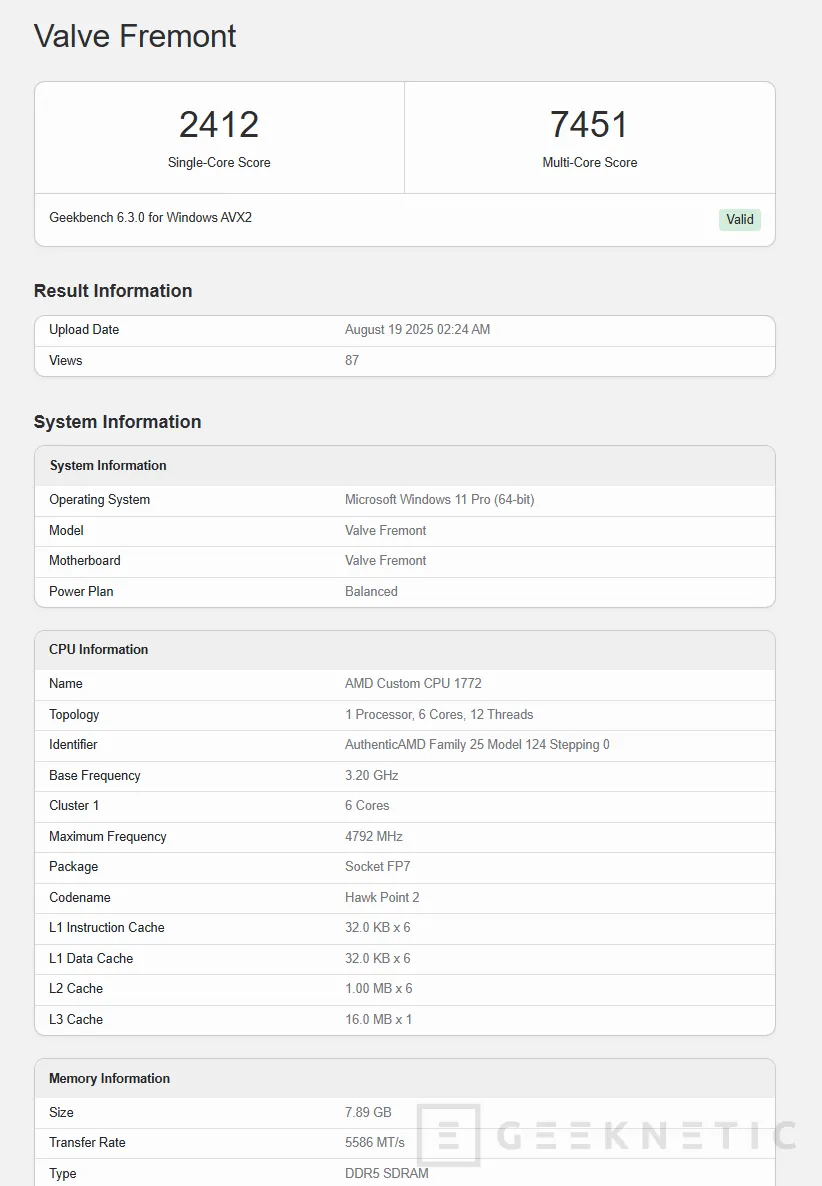Select the 5586 MT/s transfer rate value
Screen dimensions: 822x1186
[375, 1142]
